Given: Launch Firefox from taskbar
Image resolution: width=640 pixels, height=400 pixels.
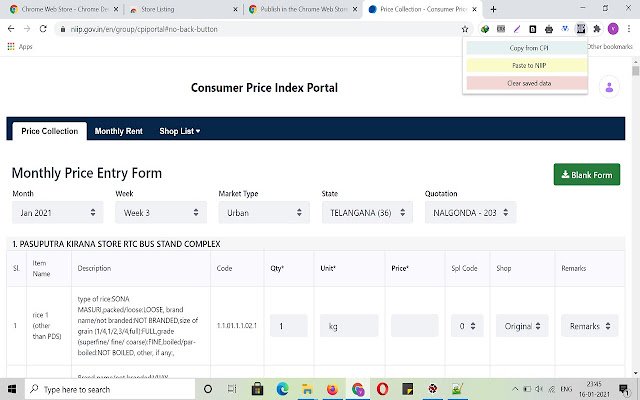Looking at the screenshot, I should click(332, 389).
